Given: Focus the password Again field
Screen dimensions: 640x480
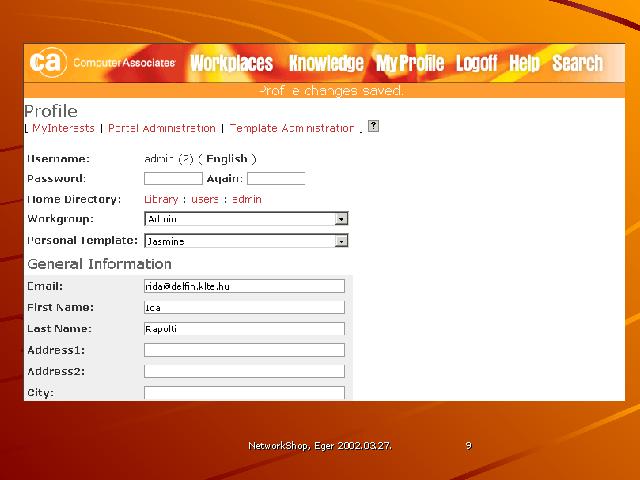Looking at the screenshot, I should [276, 178].
